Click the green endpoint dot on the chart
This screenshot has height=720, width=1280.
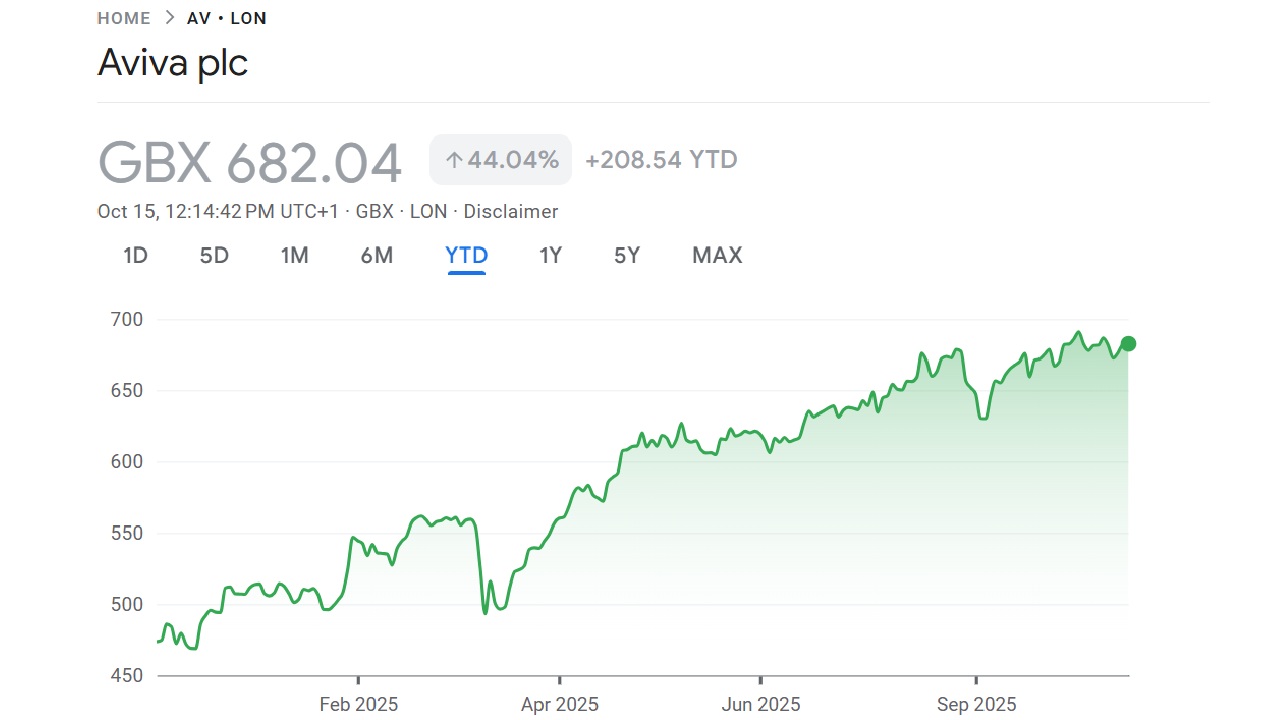tap(1128, 344)
